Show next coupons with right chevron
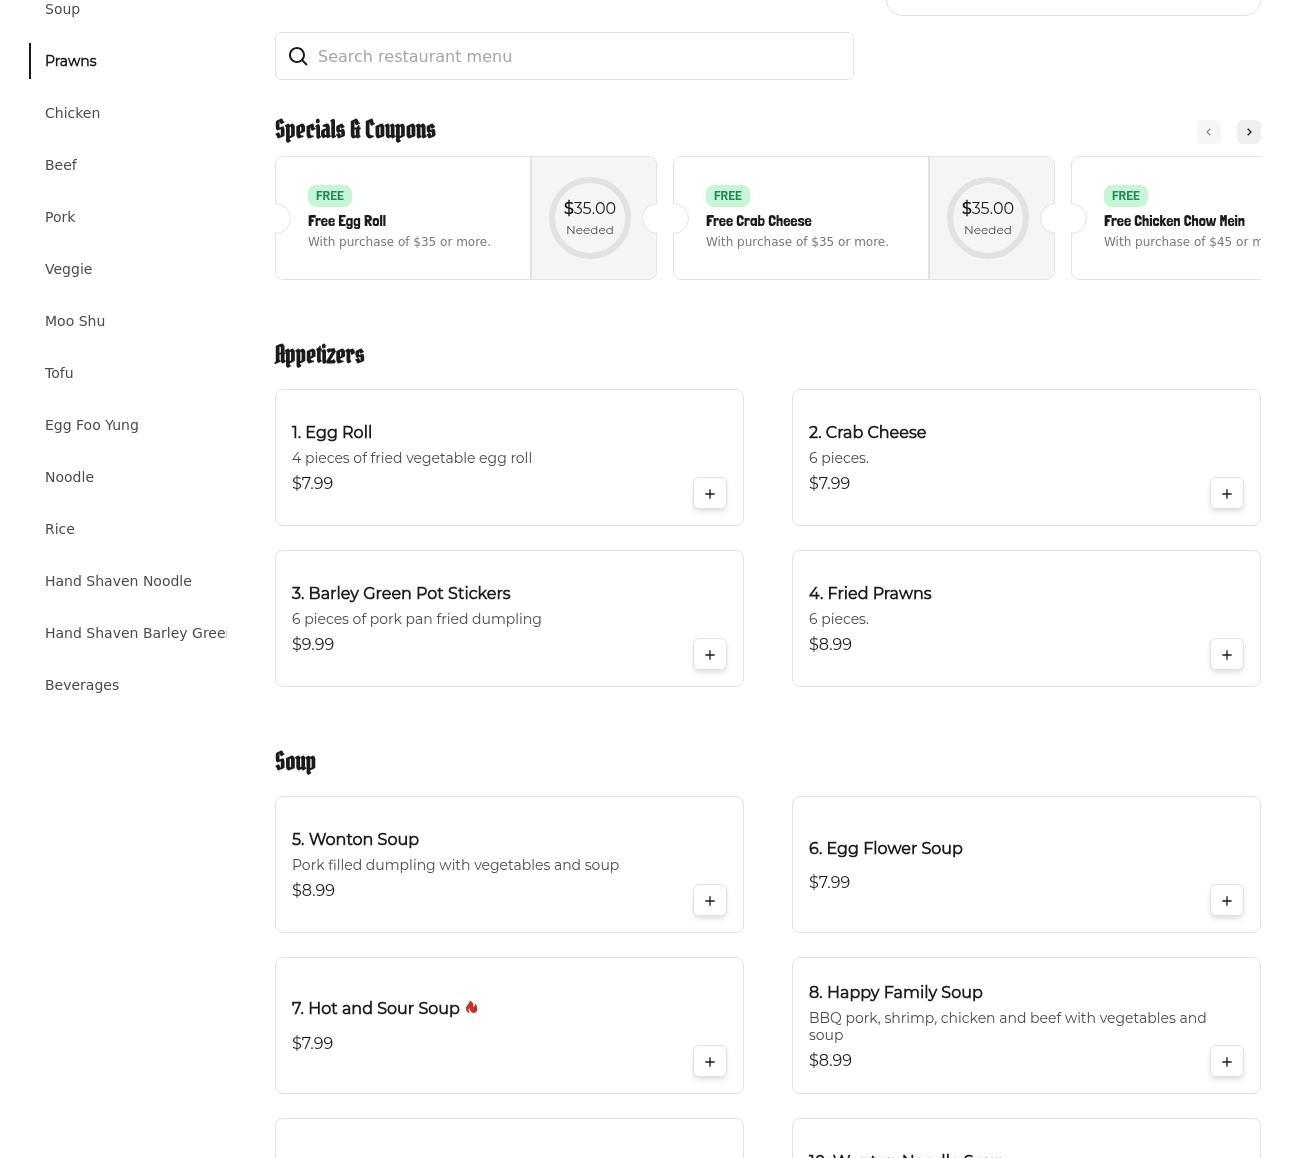The image size is (1290, 1158). [x=1248, y=132]
